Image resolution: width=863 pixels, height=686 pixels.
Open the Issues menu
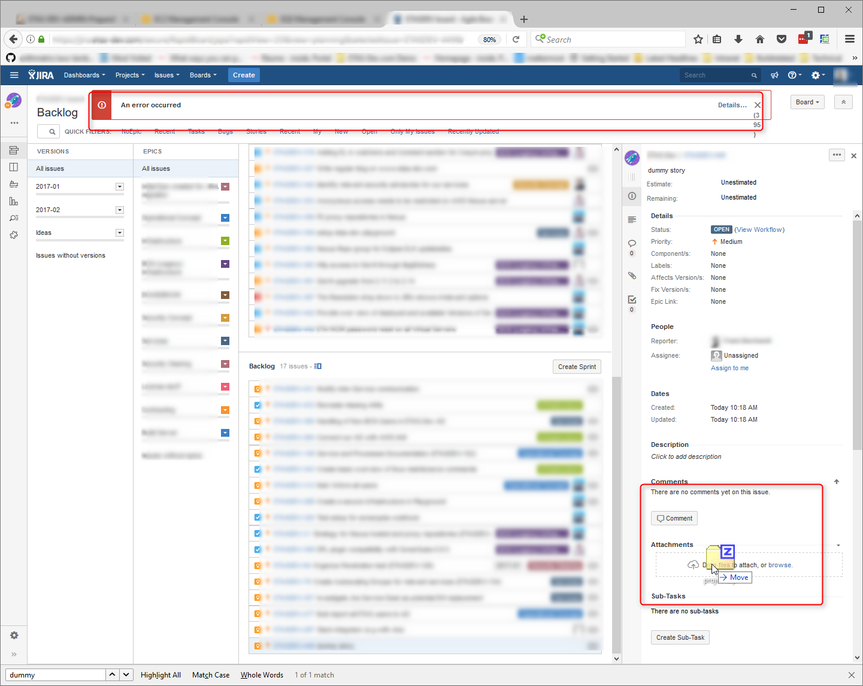pyautogui.click(x=167, y=75)
